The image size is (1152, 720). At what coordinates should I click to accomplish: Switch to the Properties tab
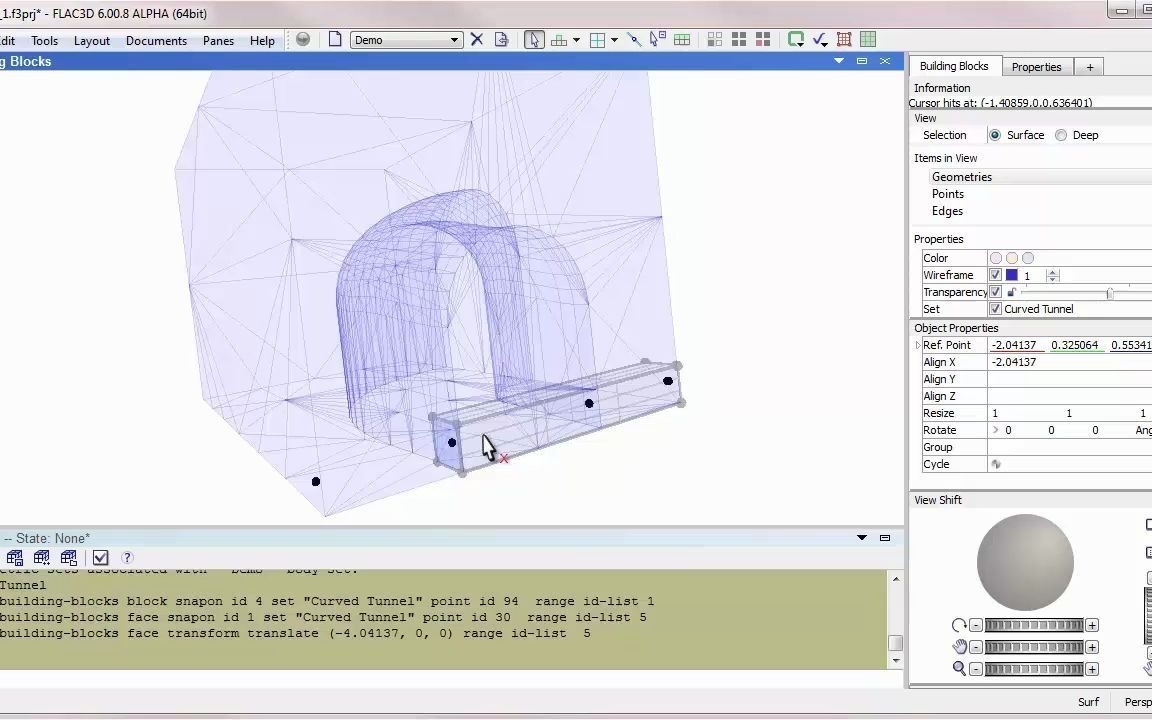point(1036,66)
